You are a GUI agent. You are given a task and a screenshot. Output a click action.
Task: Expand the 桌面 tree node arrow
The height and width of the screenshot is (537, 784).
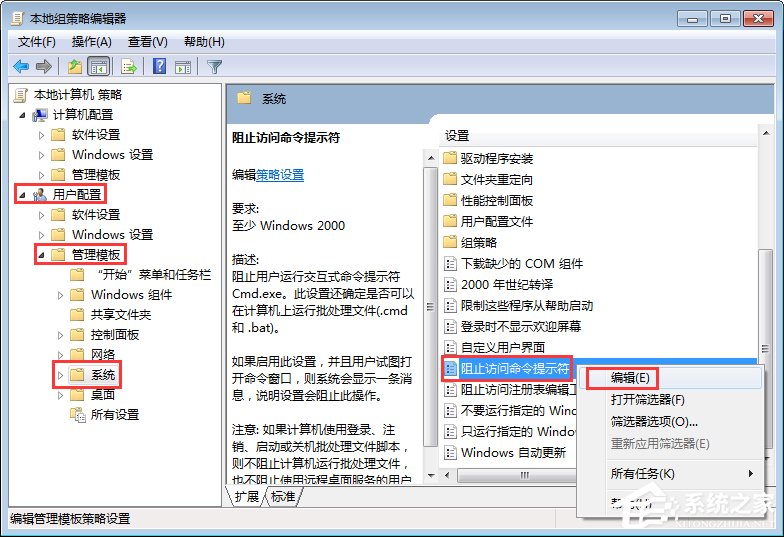click(x=60, y=395)
